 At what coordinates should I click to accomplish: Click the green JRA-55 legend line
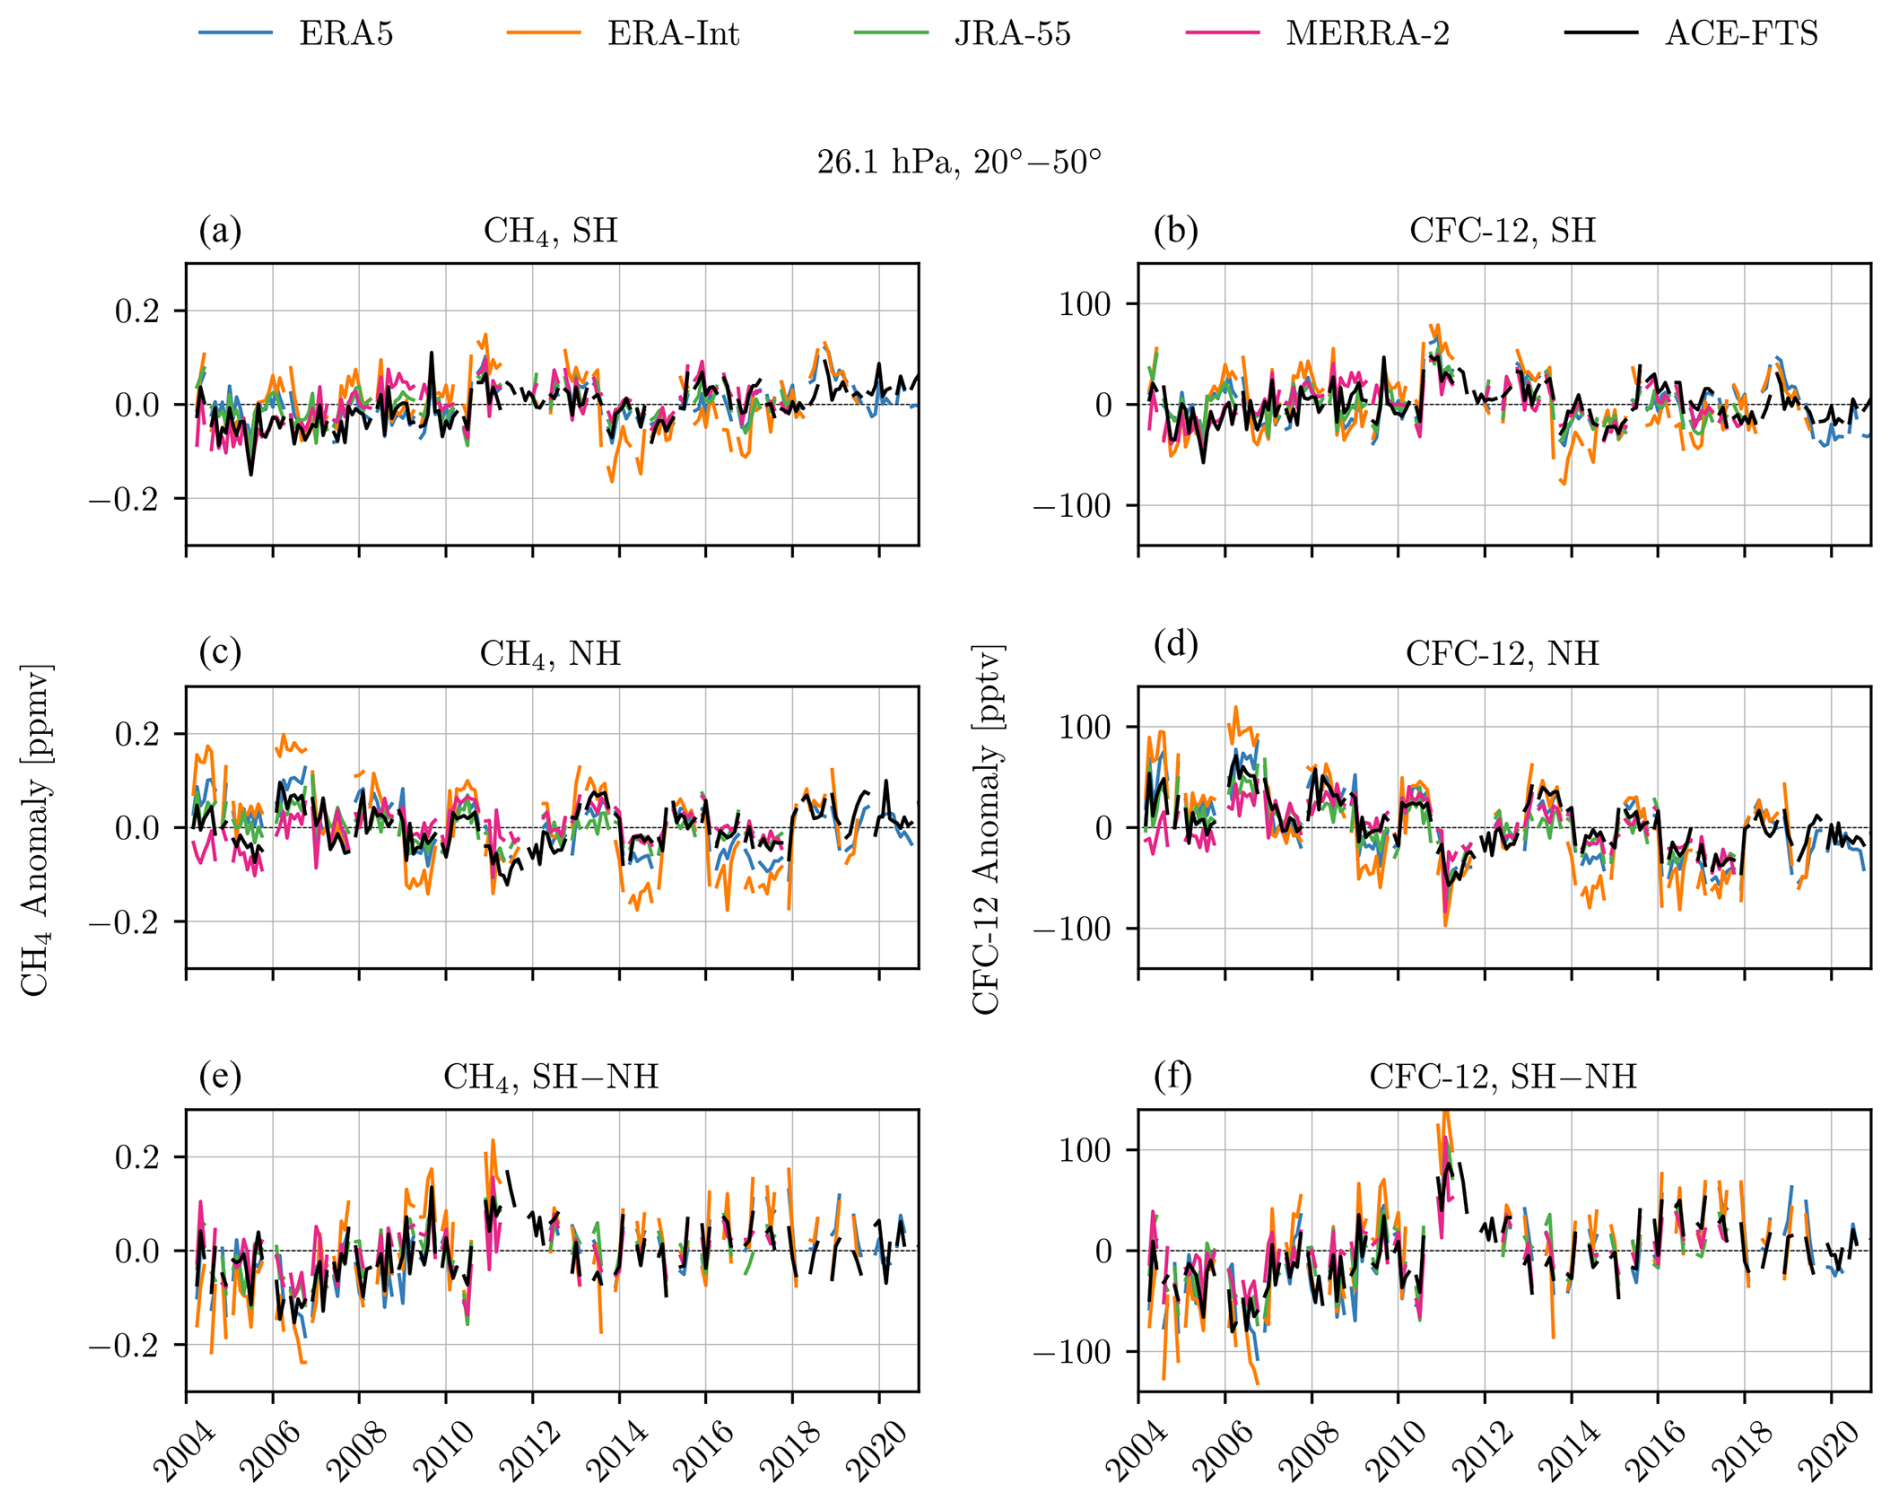891,33
